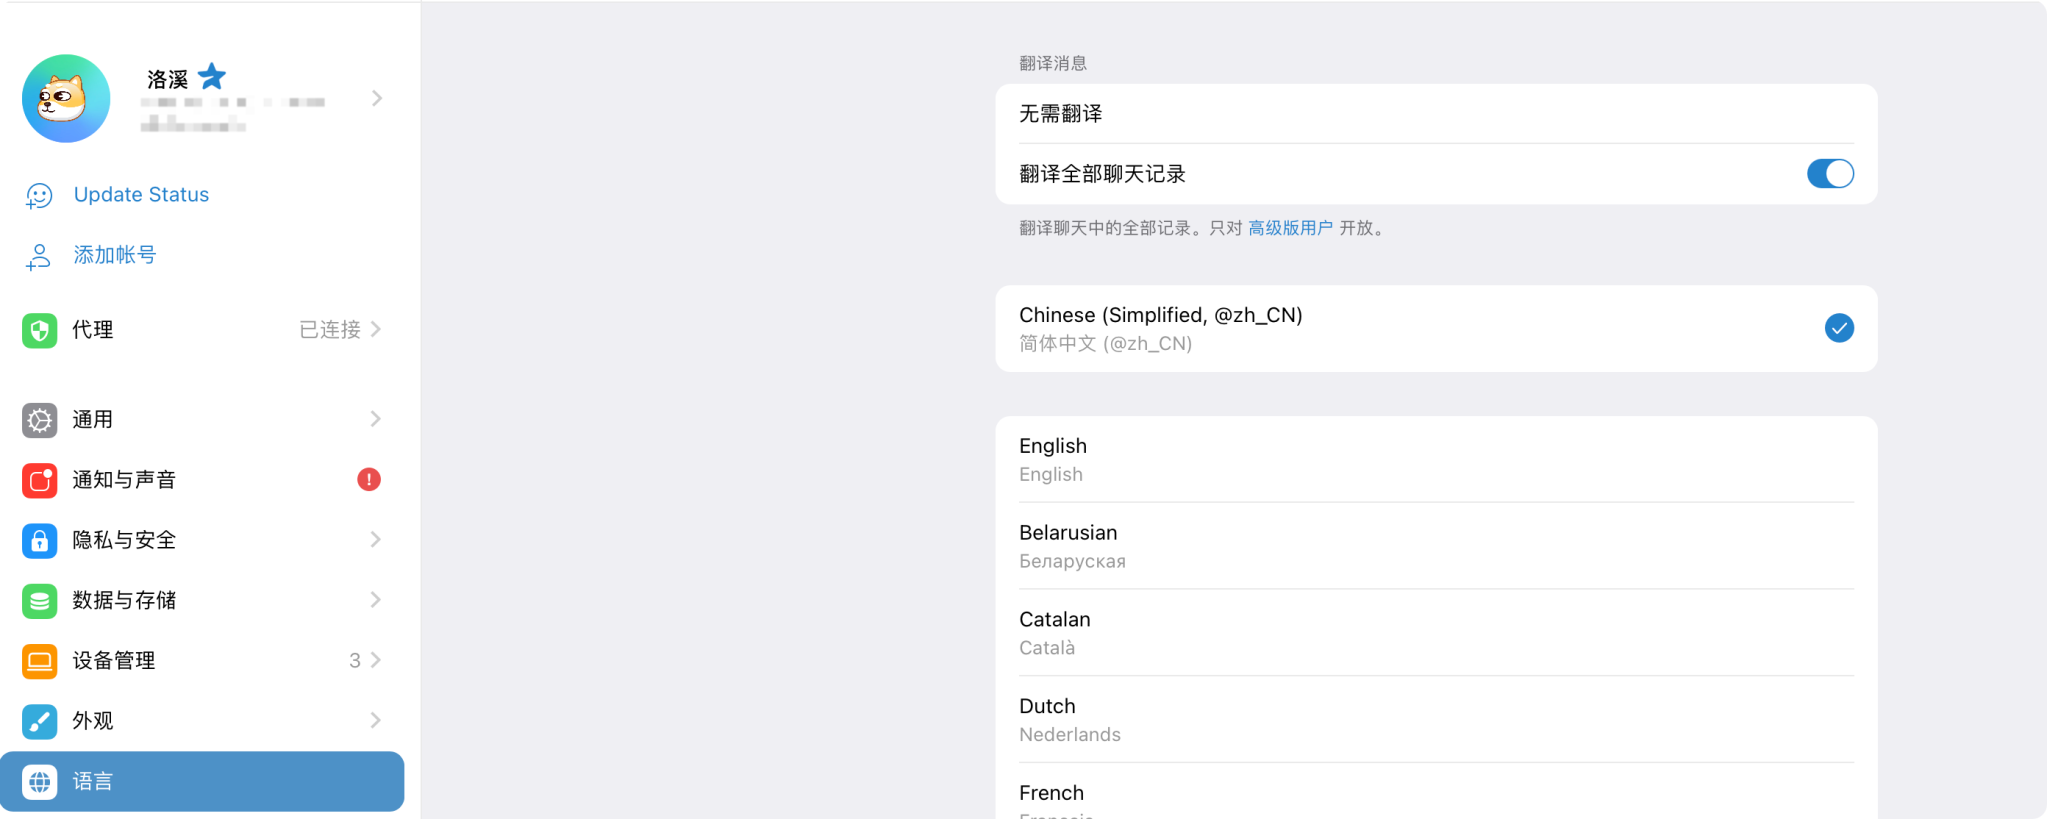Image resolution: width=2047 pixels, height=819 pixels.
Task: Click the green database storage icon
Action: coord(40,600)
